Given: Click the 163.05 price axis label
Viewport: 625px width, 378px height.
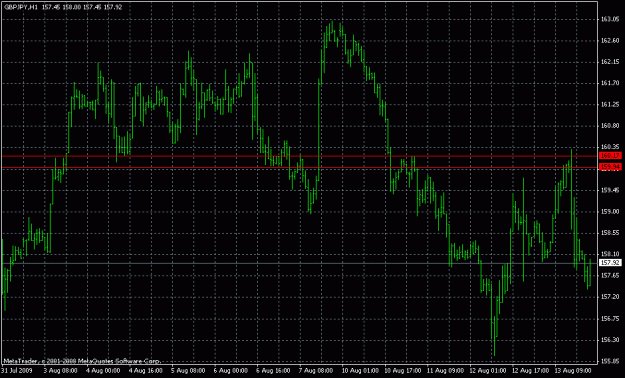Looking at the screenshot, I should click(610, 19).
